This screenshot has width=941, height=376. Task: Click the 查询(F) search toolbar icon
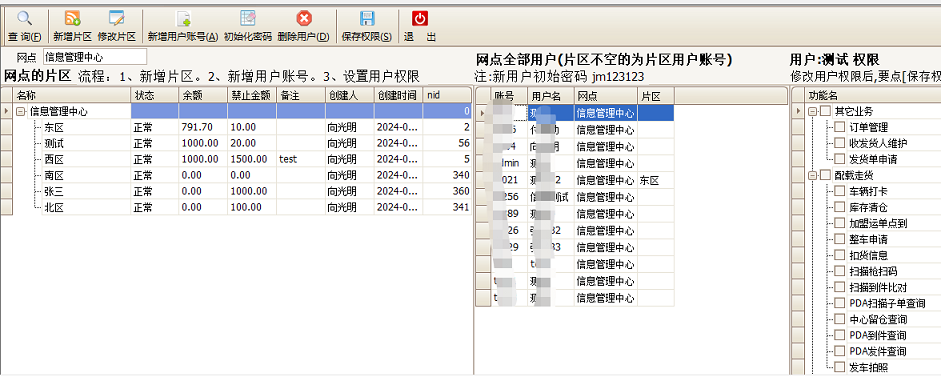click(25, 18)
